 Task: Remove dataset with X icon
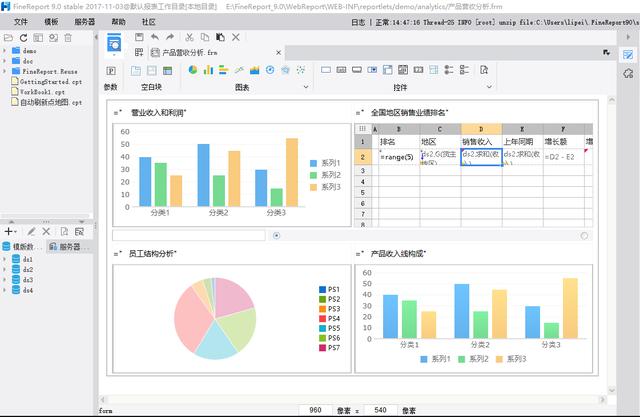pyautogui.click(x=46, y=231)
